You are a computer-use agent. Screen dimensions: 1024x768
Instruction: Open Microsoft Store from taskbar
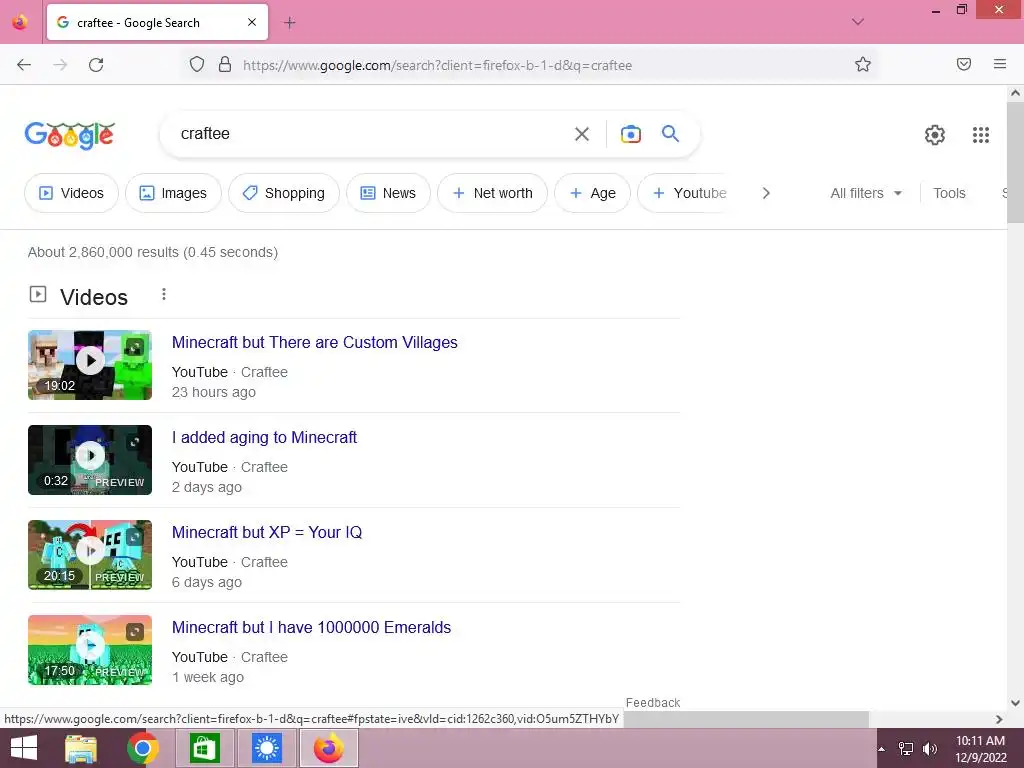(x=204, y=748)
